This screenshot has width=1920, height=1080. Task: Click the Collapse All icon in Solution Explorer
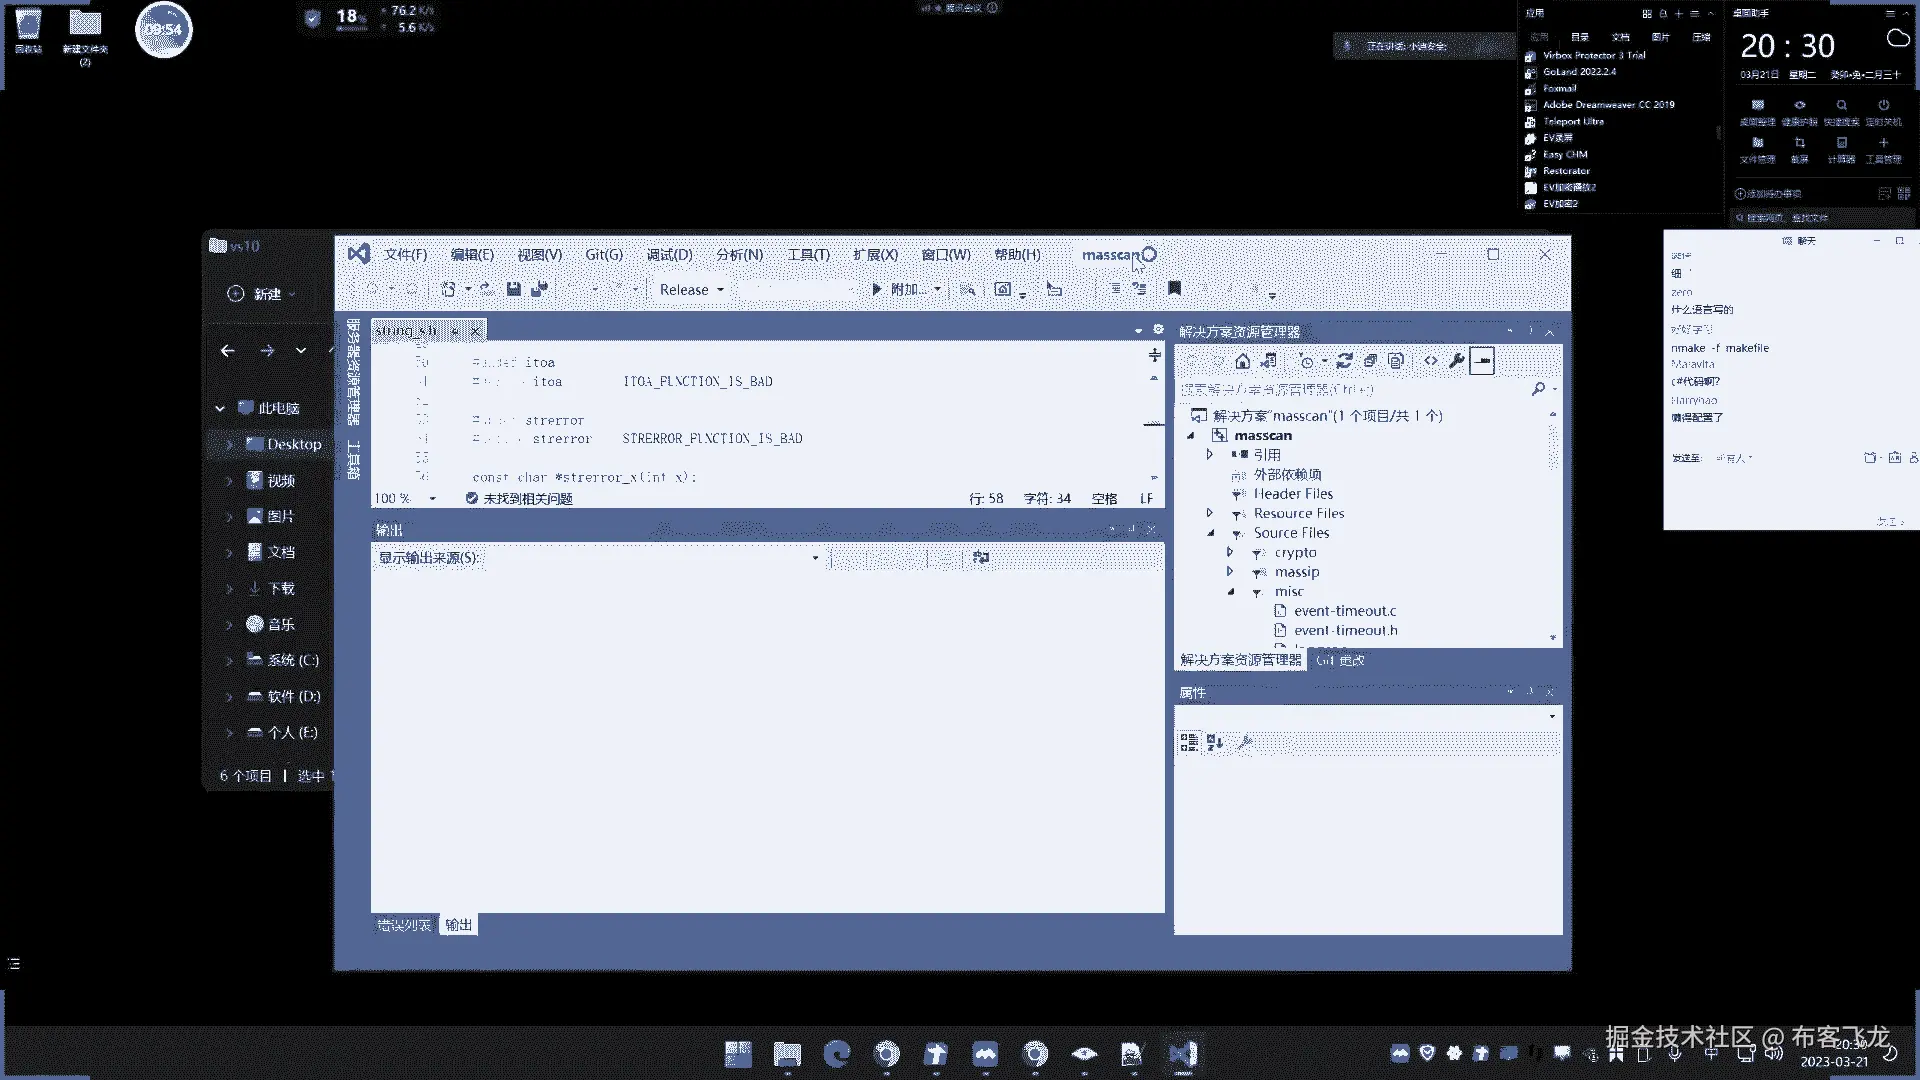pyautogui.click(x=1370, y=361)
